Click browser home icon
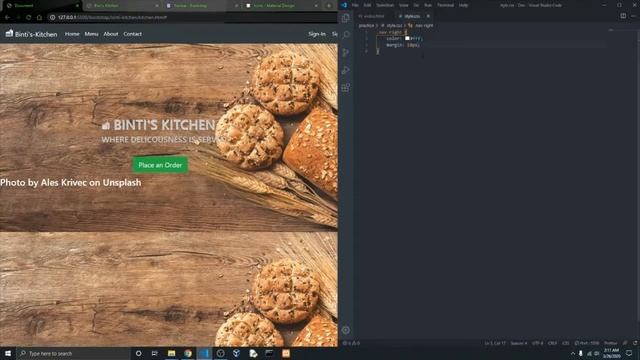The image size is (640, 360). [x=39, y=18]
